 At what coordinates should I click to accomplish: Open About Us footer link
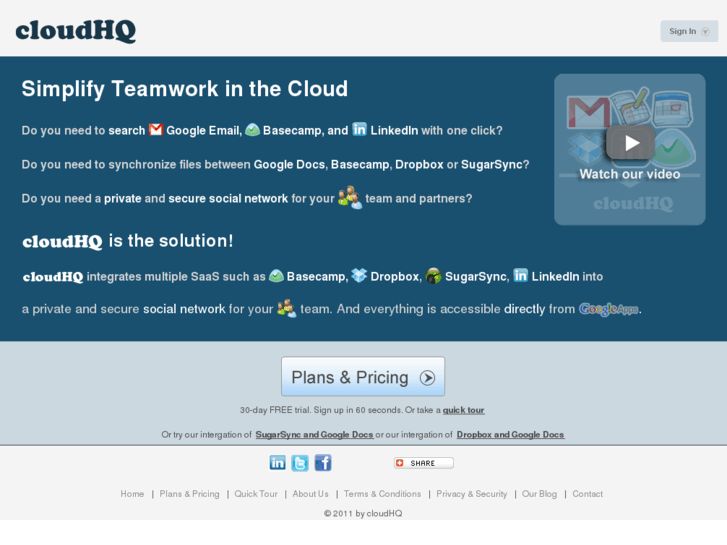pyautogui.click(x=311, y=494)
